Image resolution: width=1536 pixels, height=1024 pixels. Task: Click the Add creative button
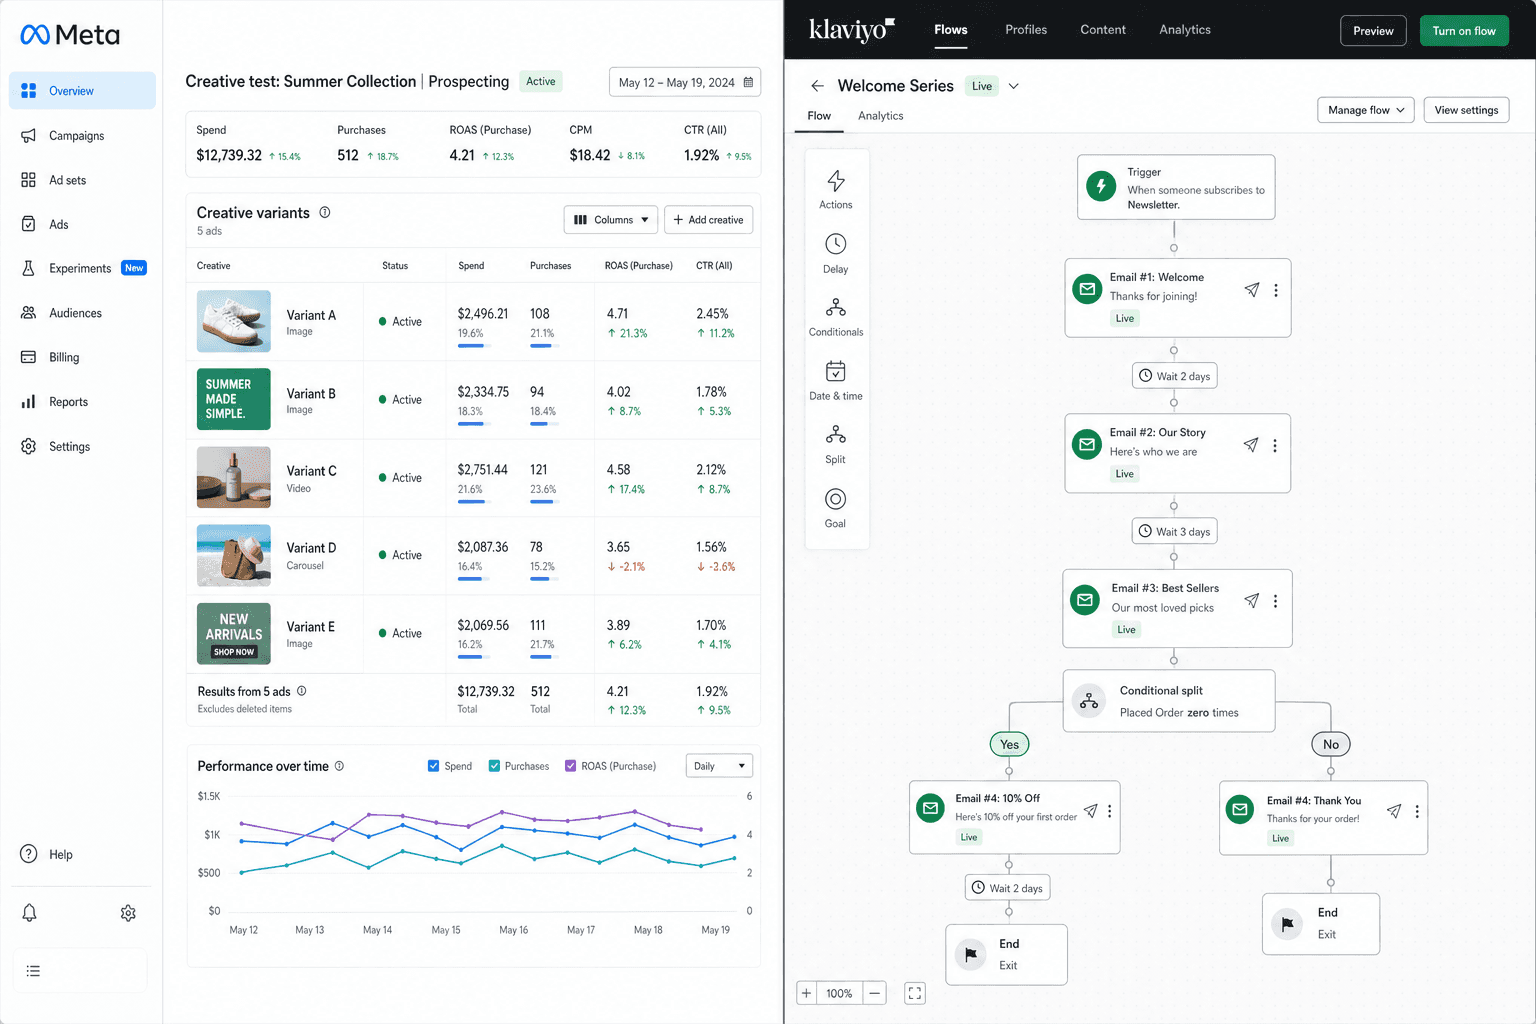708,220
